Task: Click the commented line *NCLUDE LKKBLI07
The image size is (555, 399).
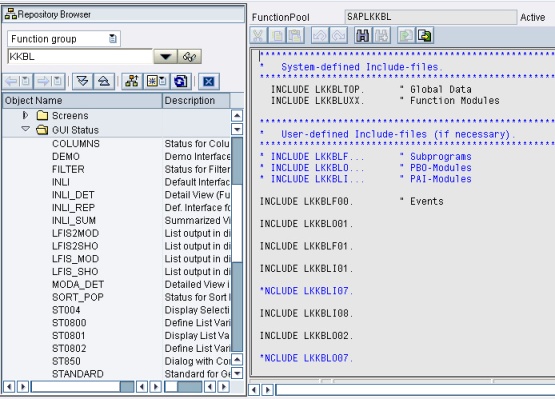Action: [x=306, y=291]
